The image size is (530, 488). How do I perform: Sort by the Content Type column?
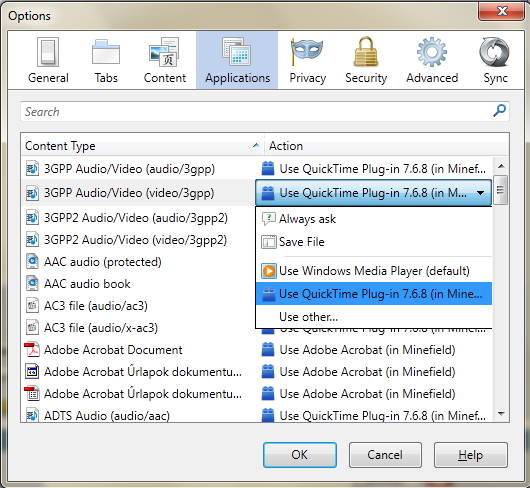pos(142,146)
